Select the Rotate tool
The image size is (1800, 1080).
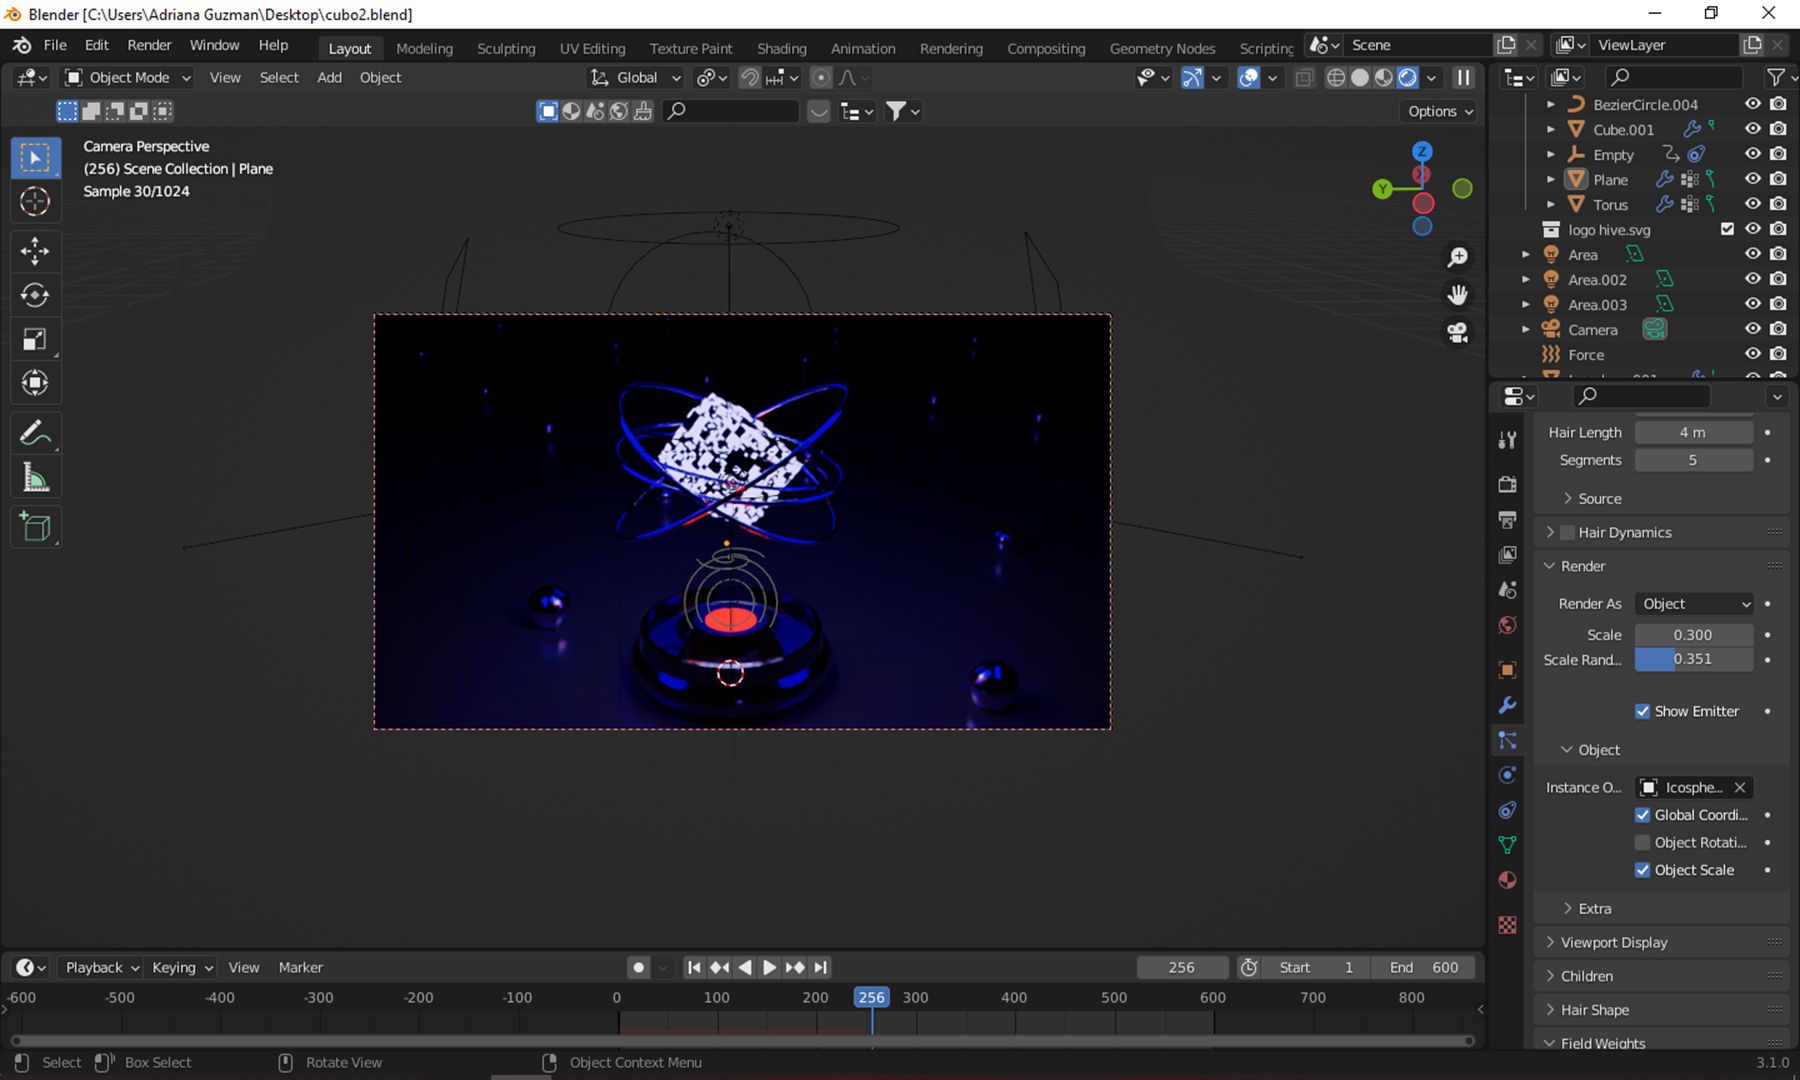point(35,295)
